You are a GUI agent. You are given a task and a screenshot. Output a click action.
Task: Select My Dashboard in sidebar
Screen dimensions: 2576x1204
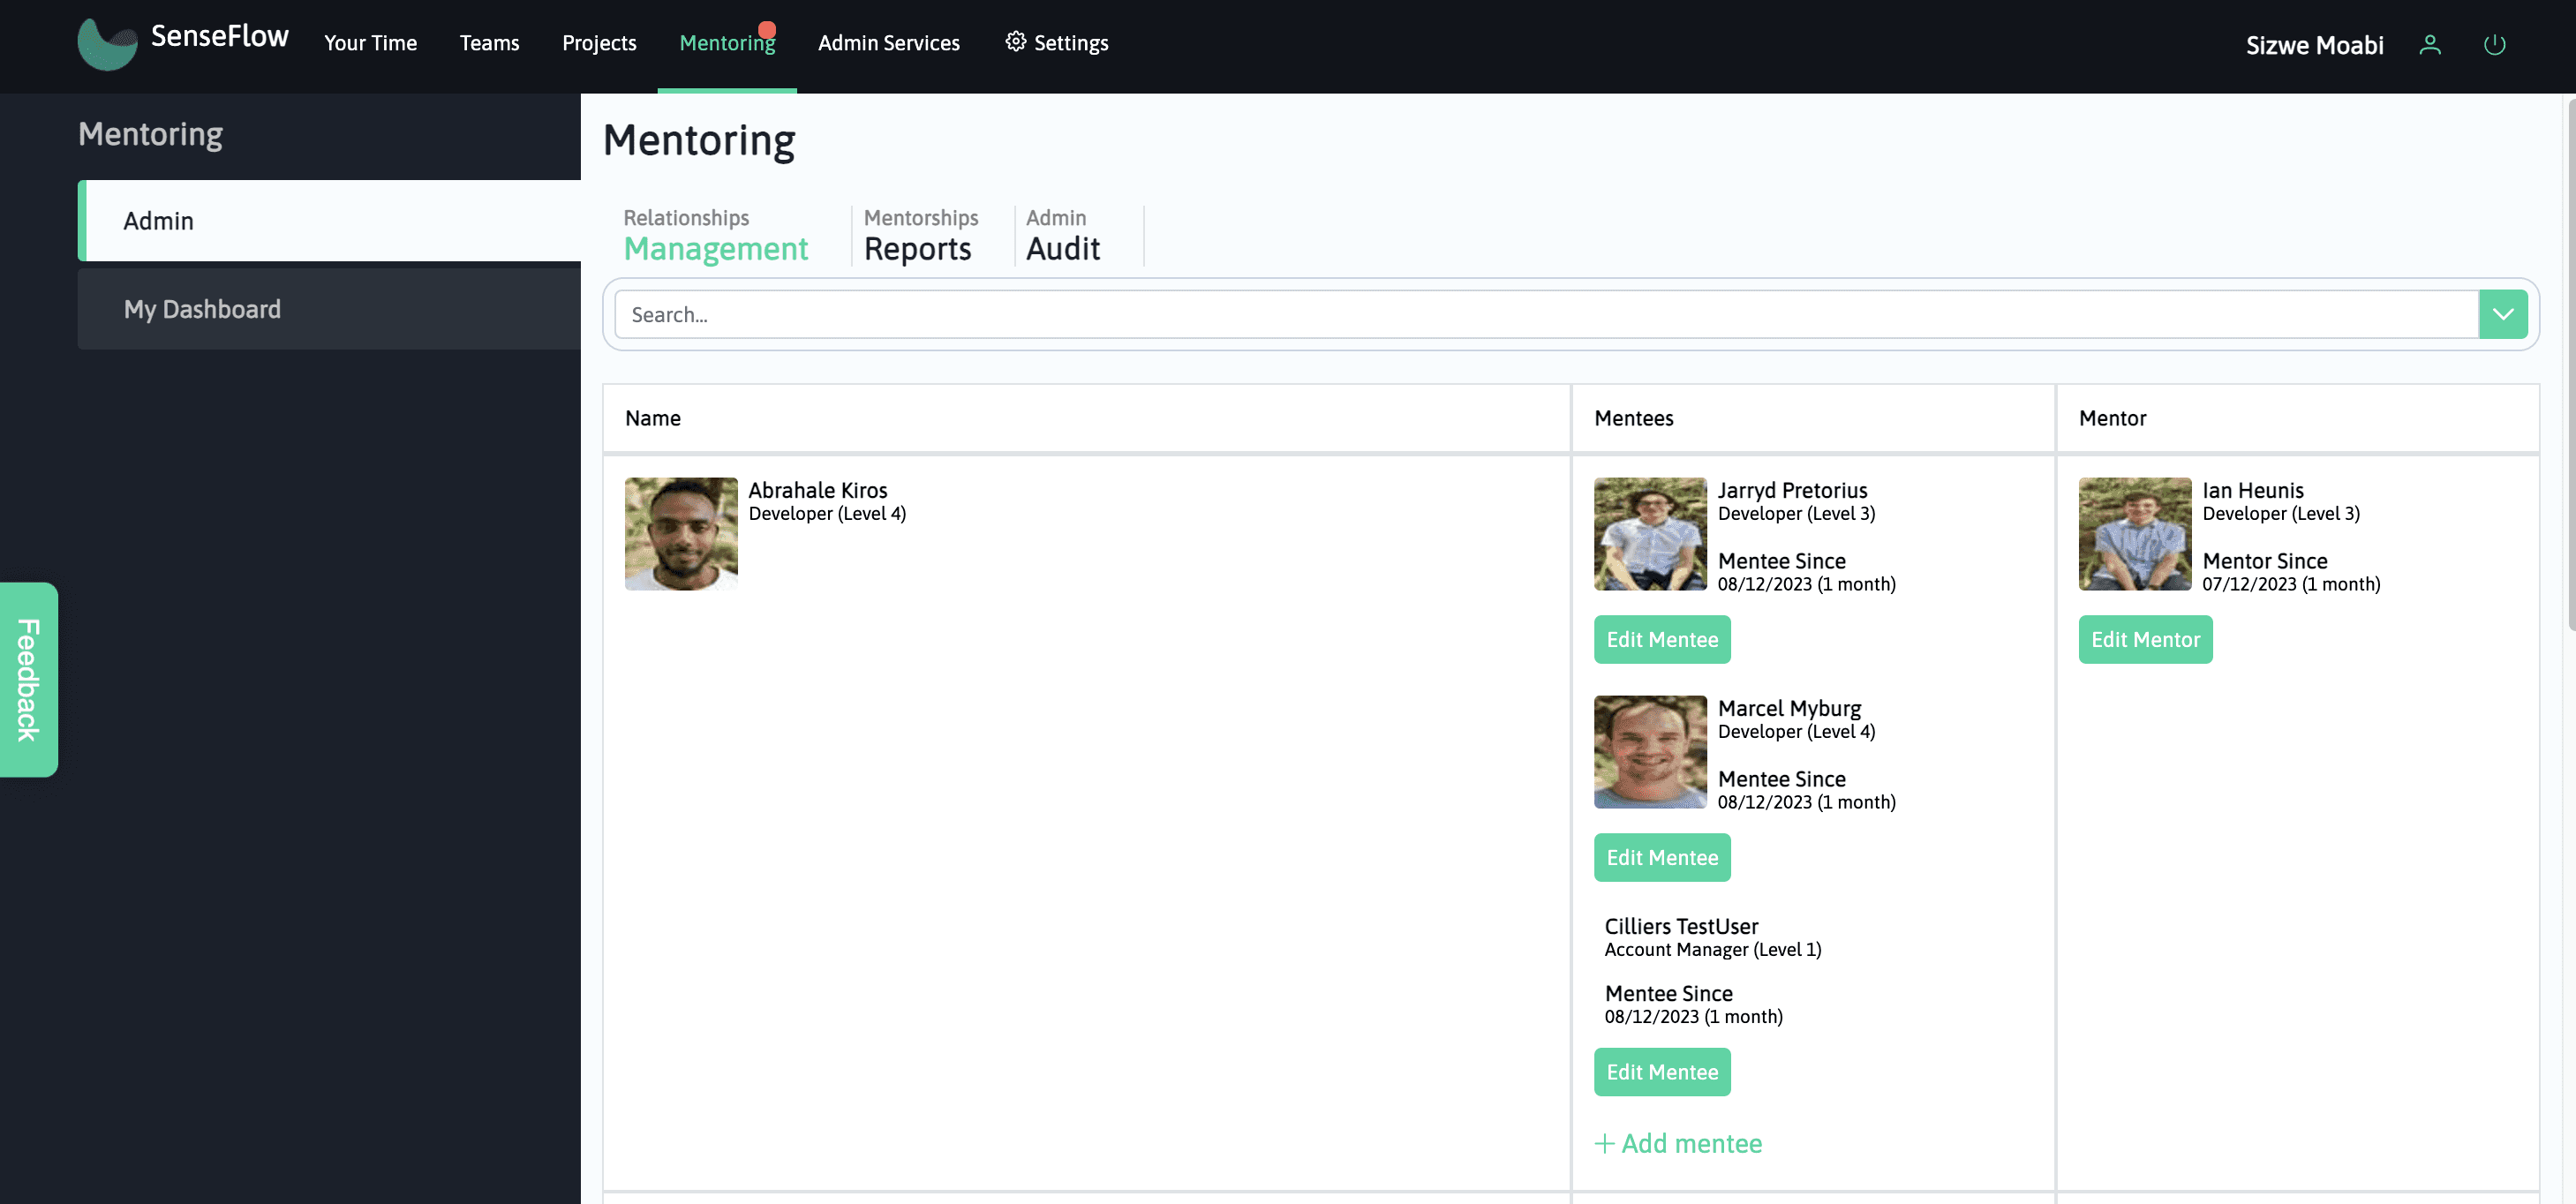click(x=202, y=309)
